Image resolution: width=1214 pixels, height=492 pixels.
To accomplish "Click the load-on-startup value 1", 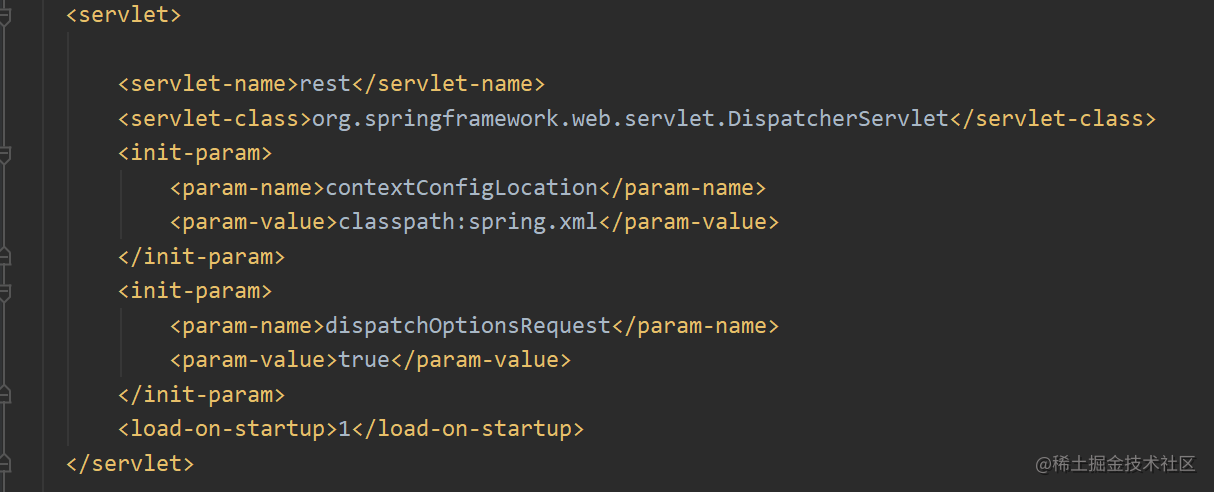I will 345,430.
